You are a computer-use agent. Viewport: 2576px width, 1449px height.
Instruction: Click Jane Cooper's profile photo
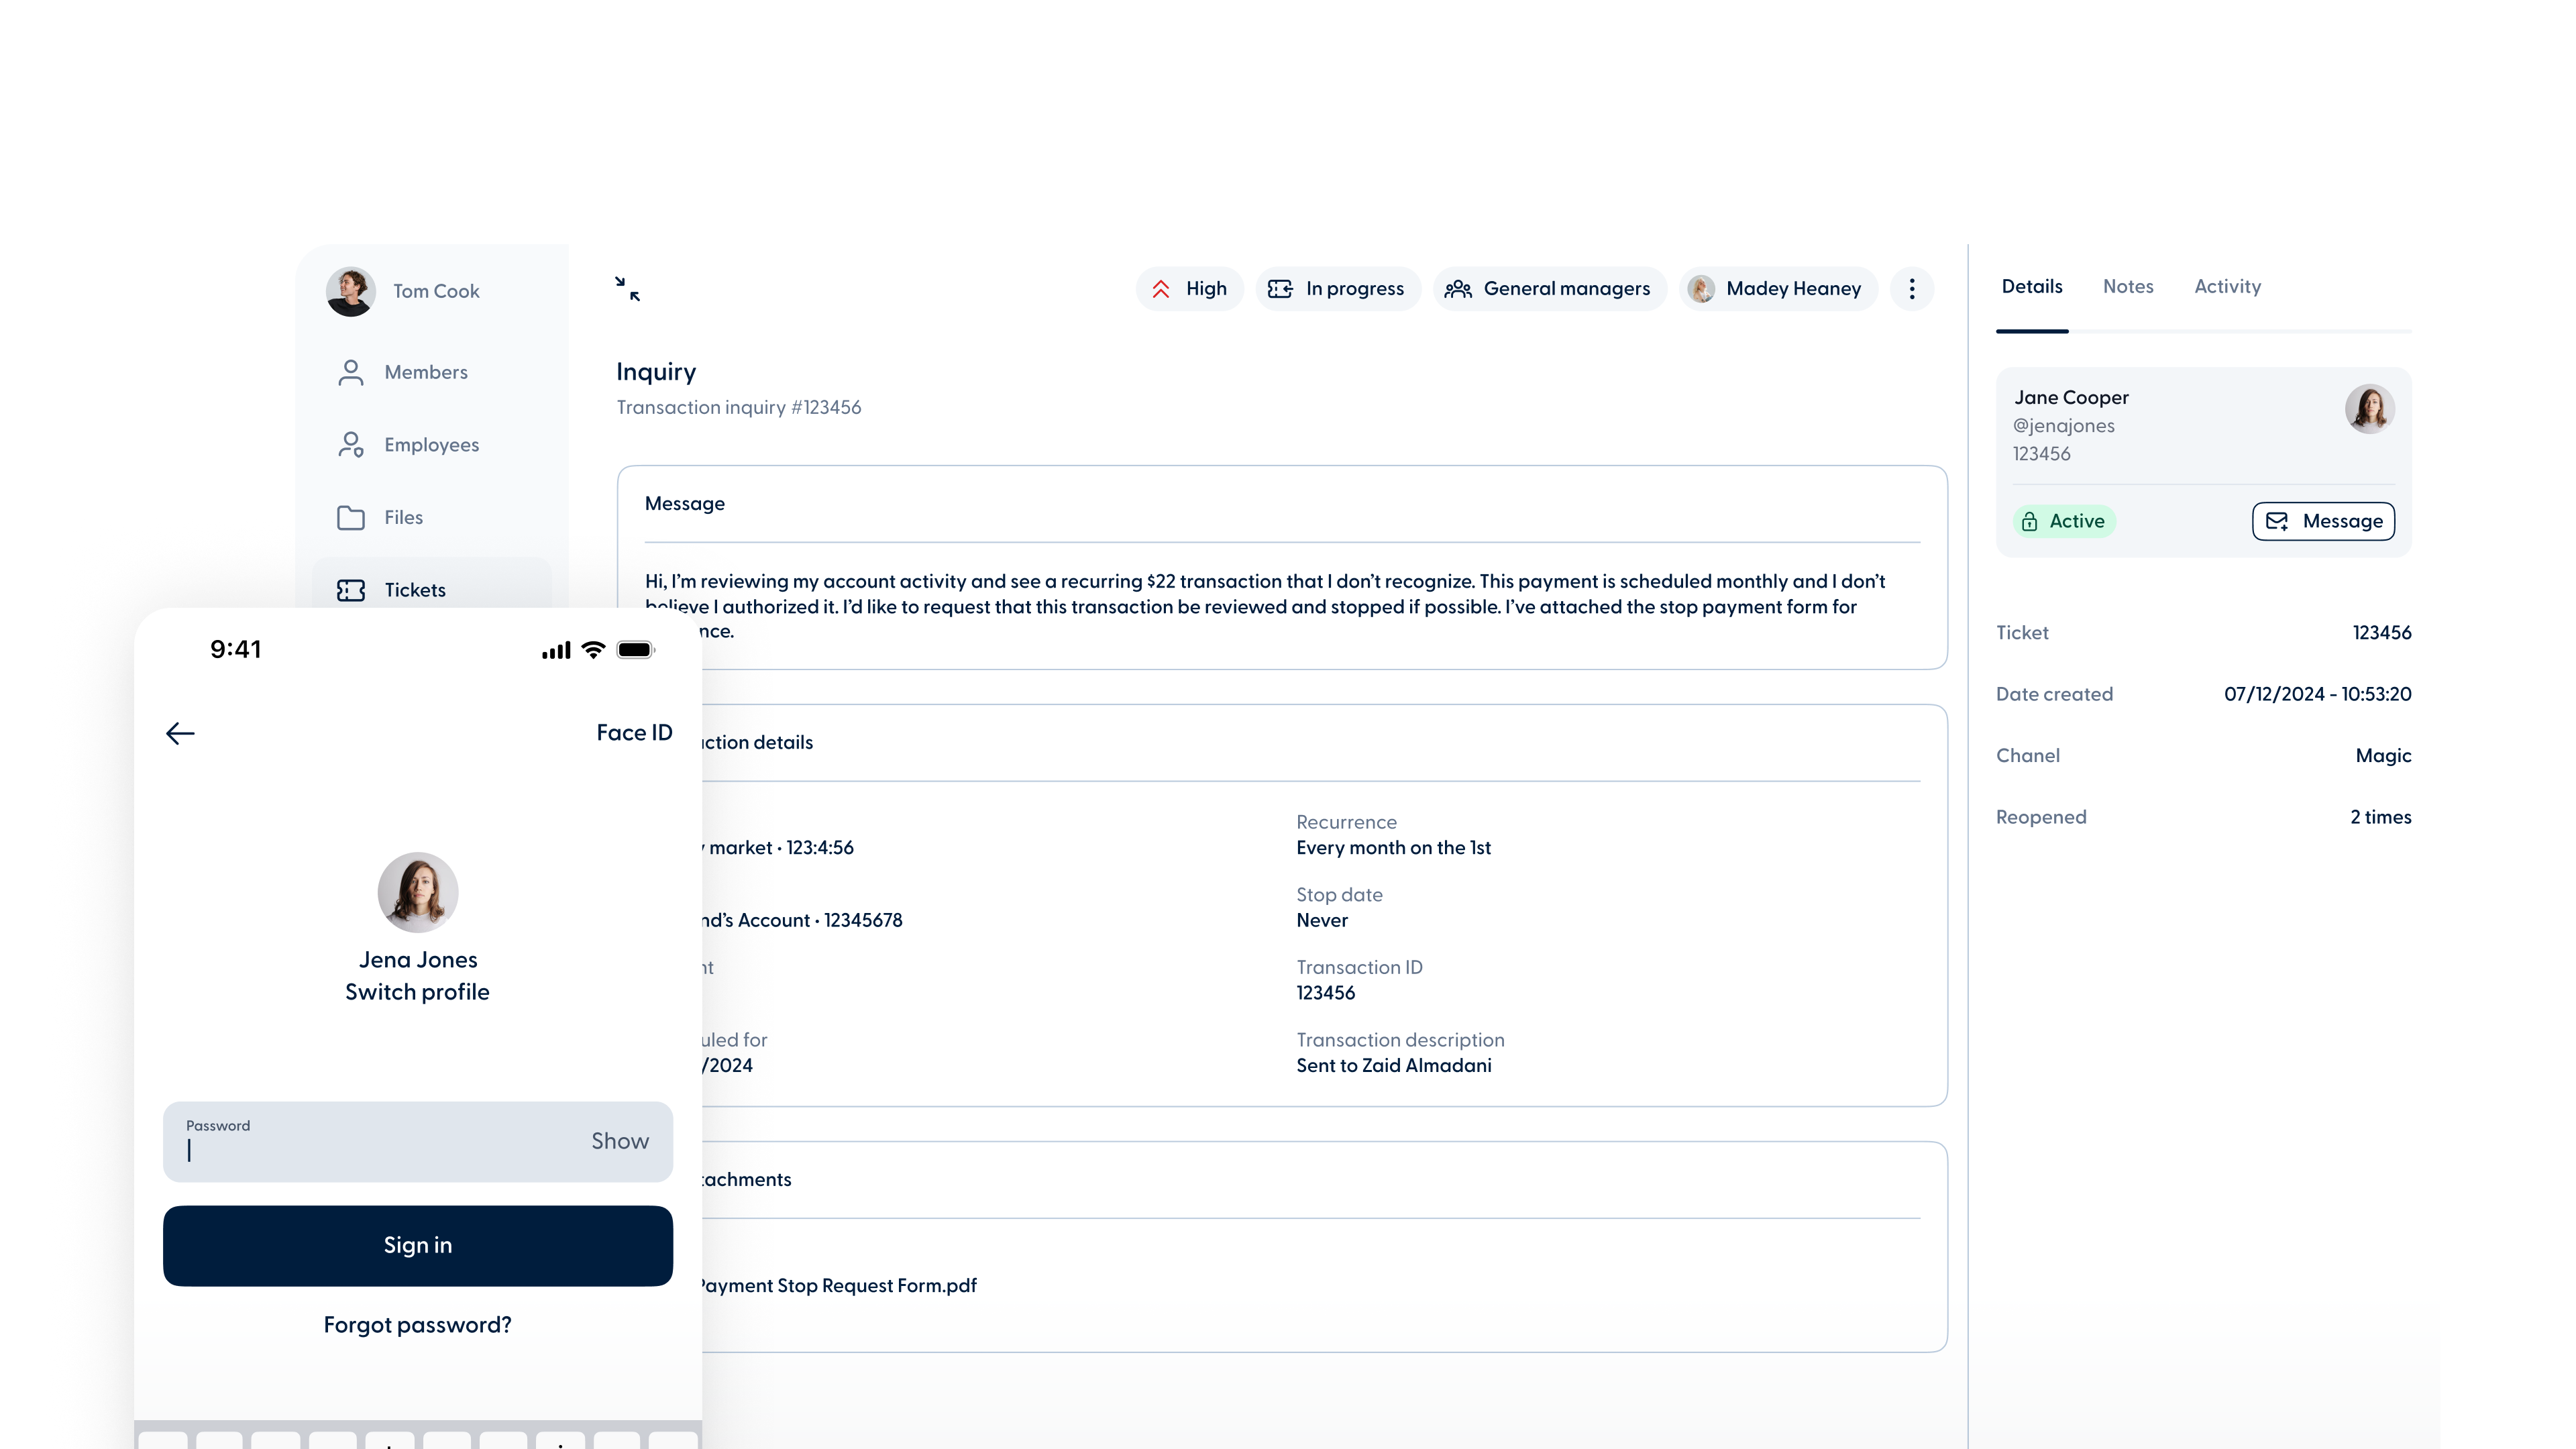[x=2369, y=409]
